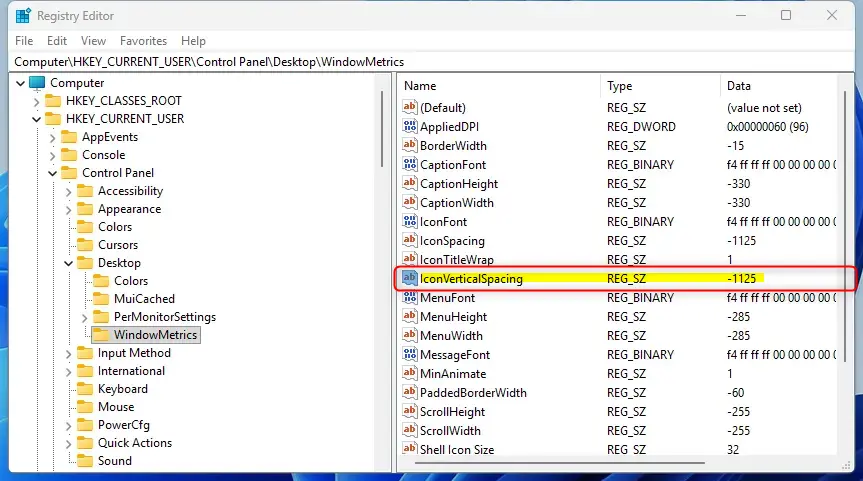Click the string icon beside CaptionHeight

[409, 183]
